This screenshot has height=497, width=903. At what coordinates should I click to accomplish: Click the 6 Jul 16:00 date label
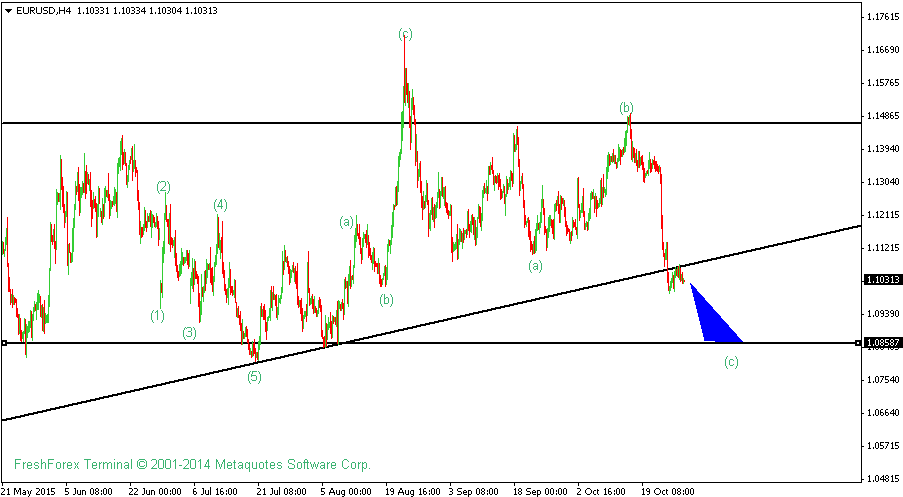click(x=215, y=491)
